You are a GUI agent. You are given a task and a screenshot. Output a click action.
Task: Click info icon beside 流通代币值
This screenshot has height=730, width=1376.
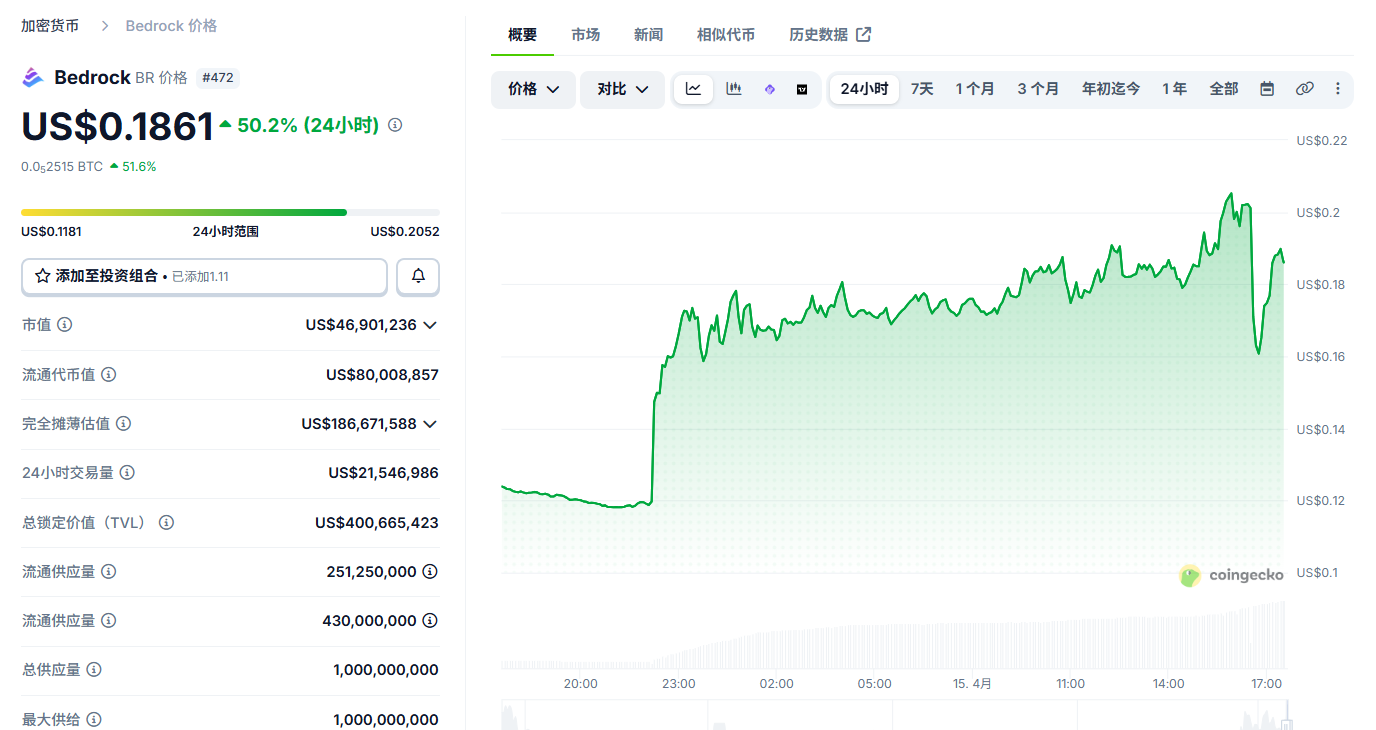point(108,374)
